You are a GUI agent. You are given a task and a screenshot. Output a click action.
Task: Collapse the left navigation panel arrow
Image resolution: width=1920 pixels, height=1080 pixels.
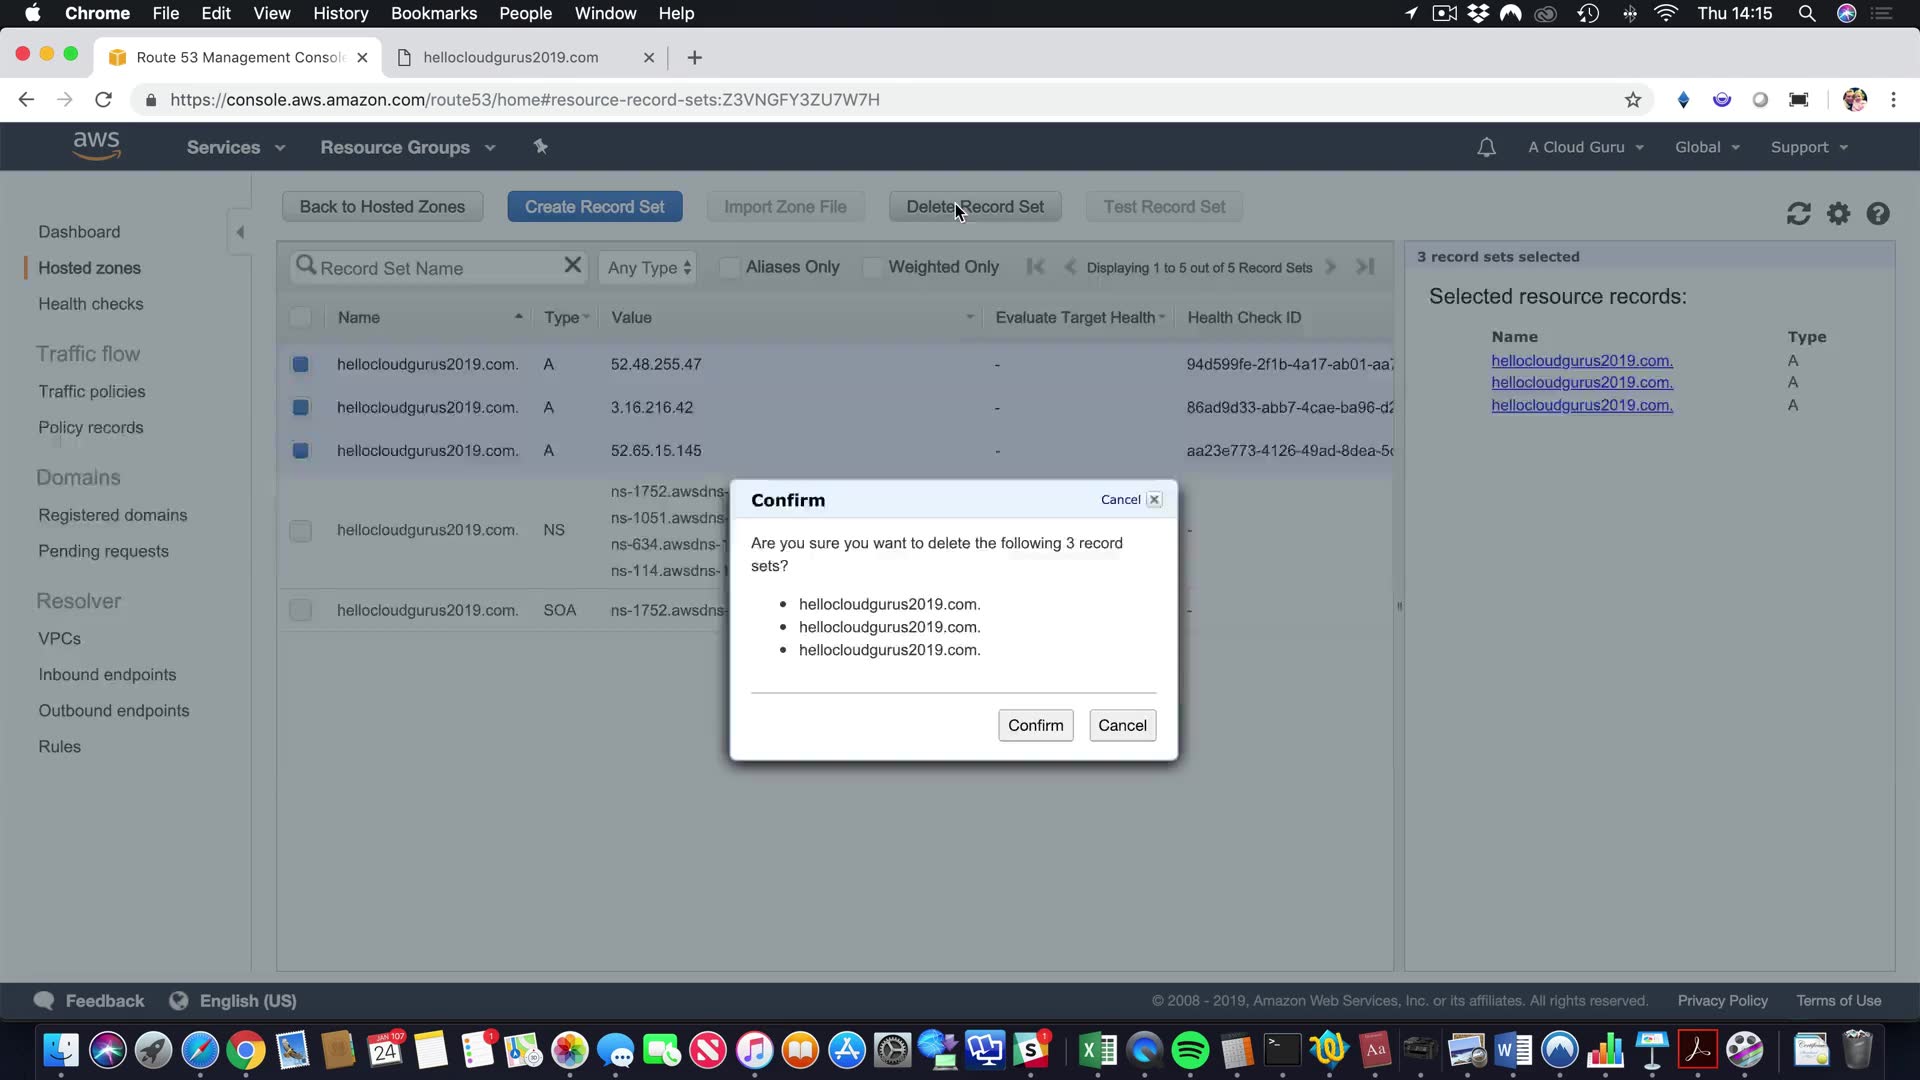pos(240,233)
